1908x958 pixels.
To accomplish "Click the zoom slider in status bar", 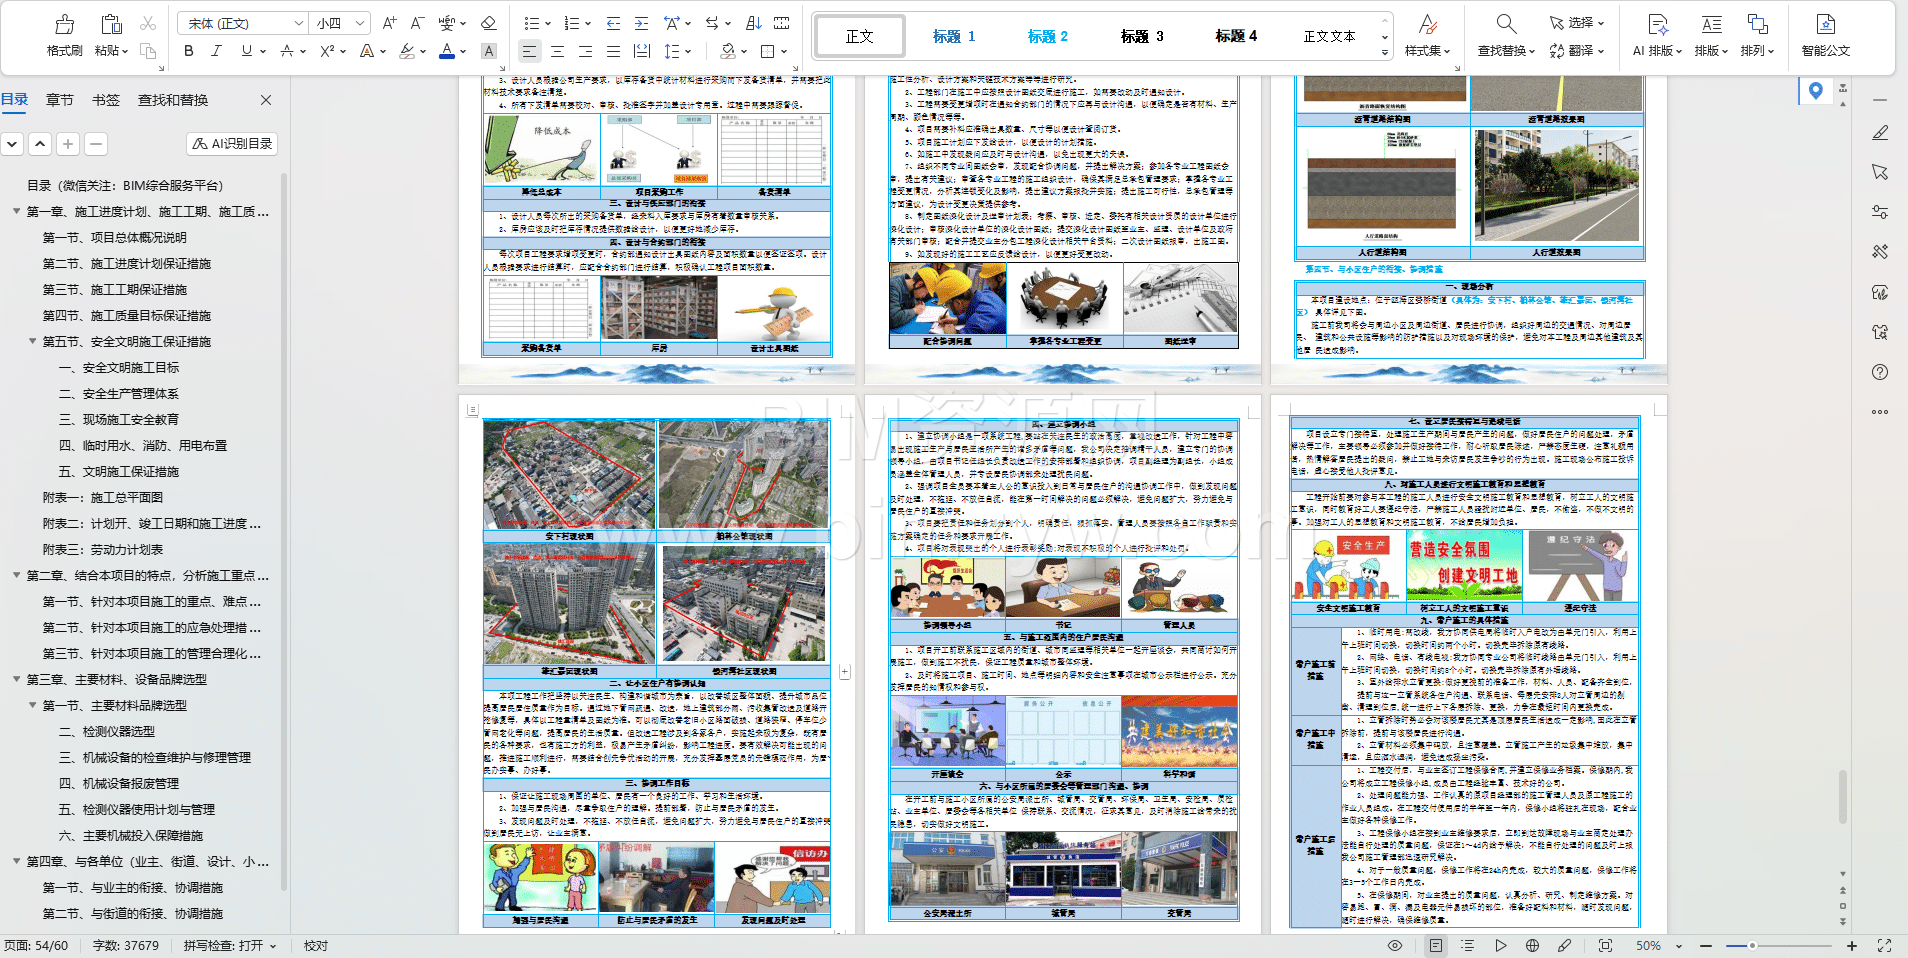I will click(x=1751, y=945).
